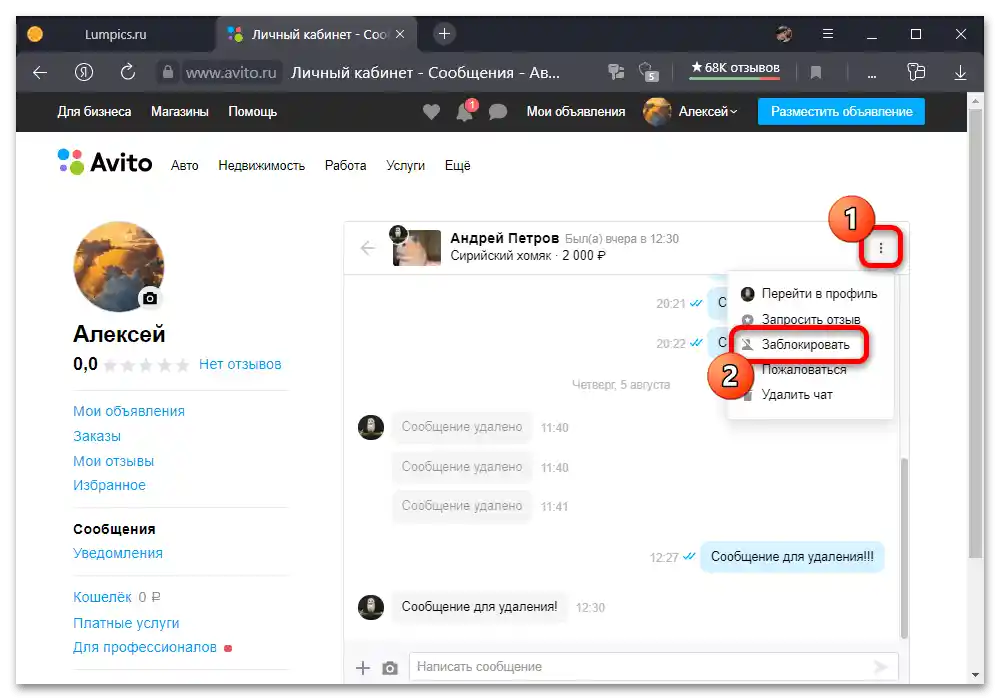Expand the Ещё category menu
This screenshot has width=1000, height=700.
[x=457, y=166]
